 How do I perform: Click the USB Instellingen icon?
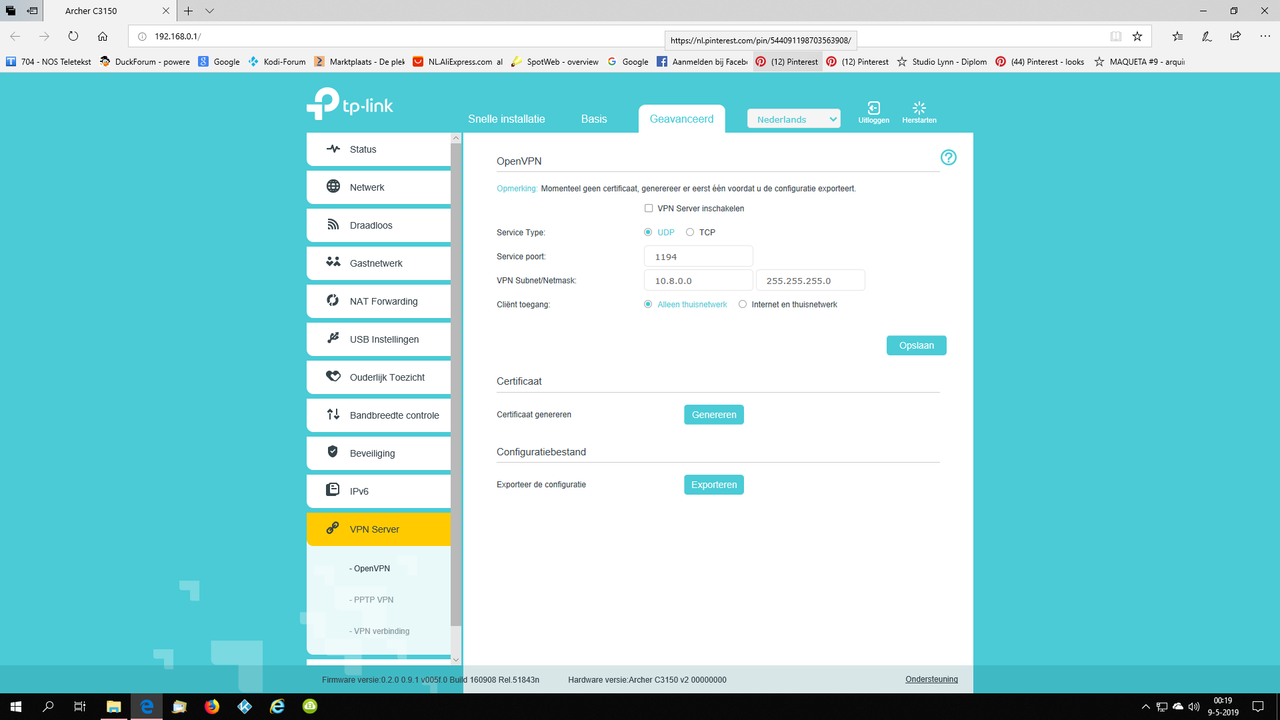333,339
